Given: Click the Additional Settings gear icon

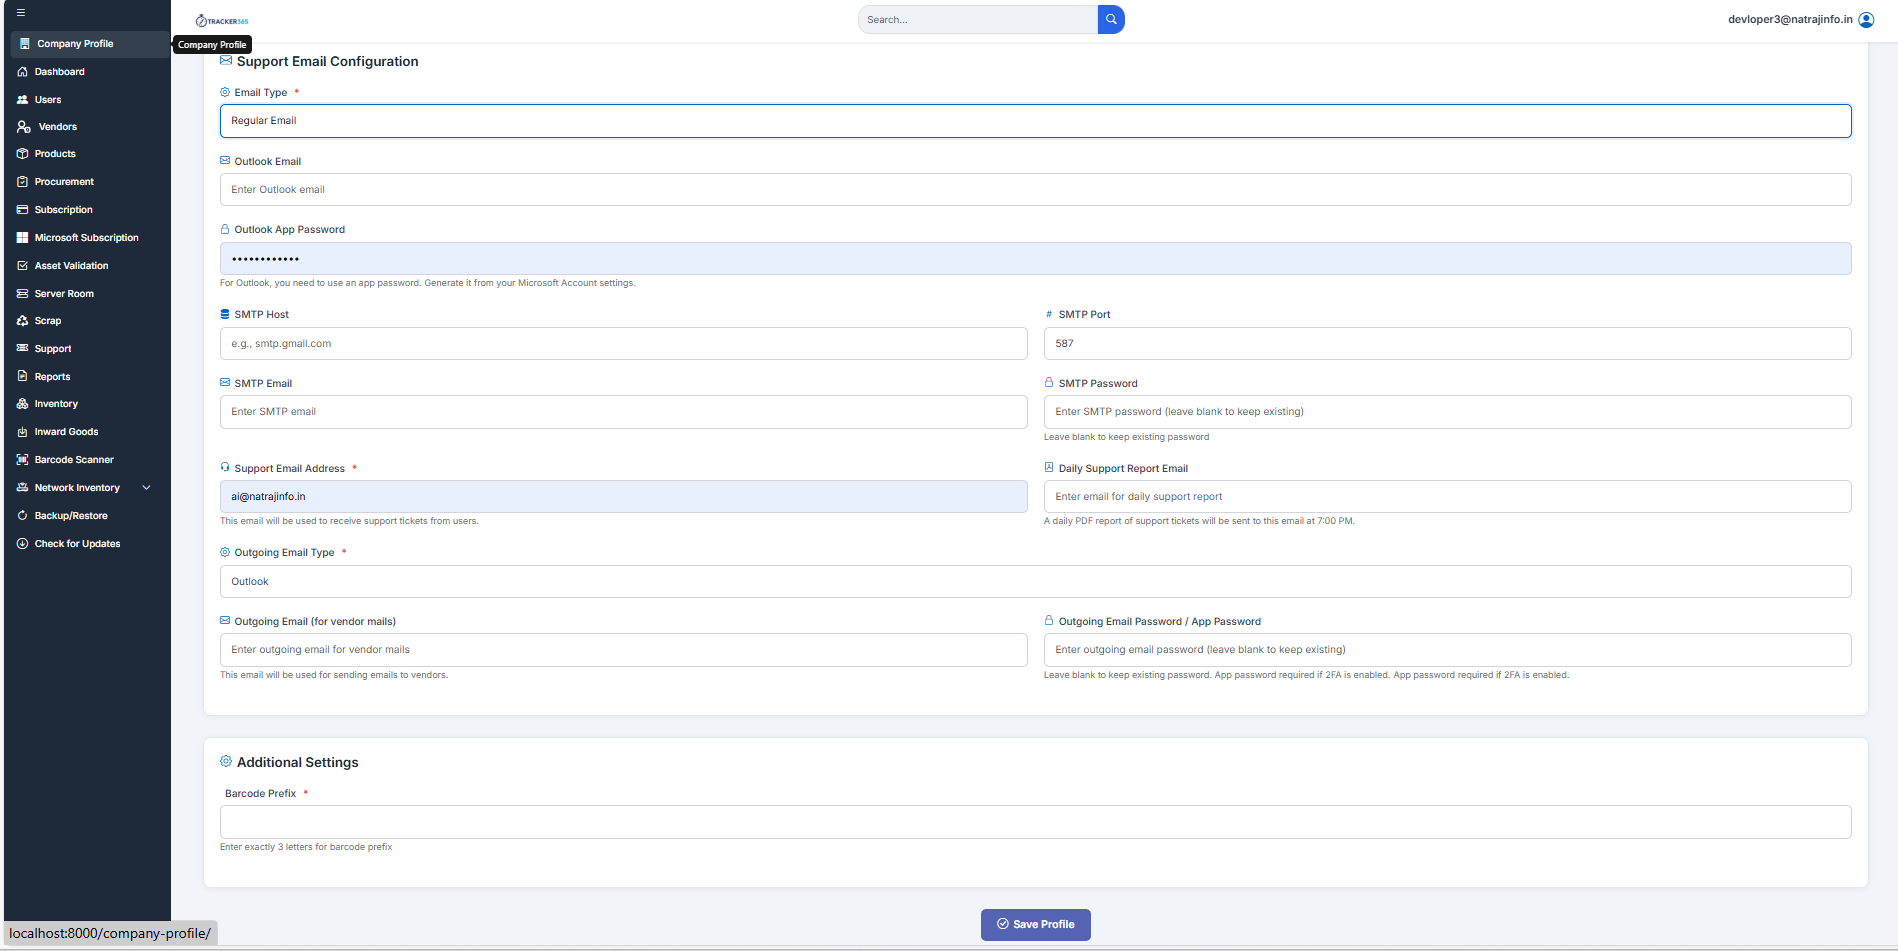Looking at the screenshot, I should pyautogui.click(x=226, y=761).
